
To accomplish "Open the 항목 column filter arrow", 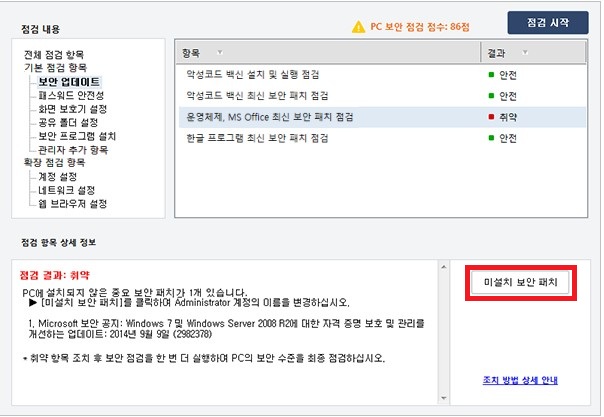I will coord(220,52).
